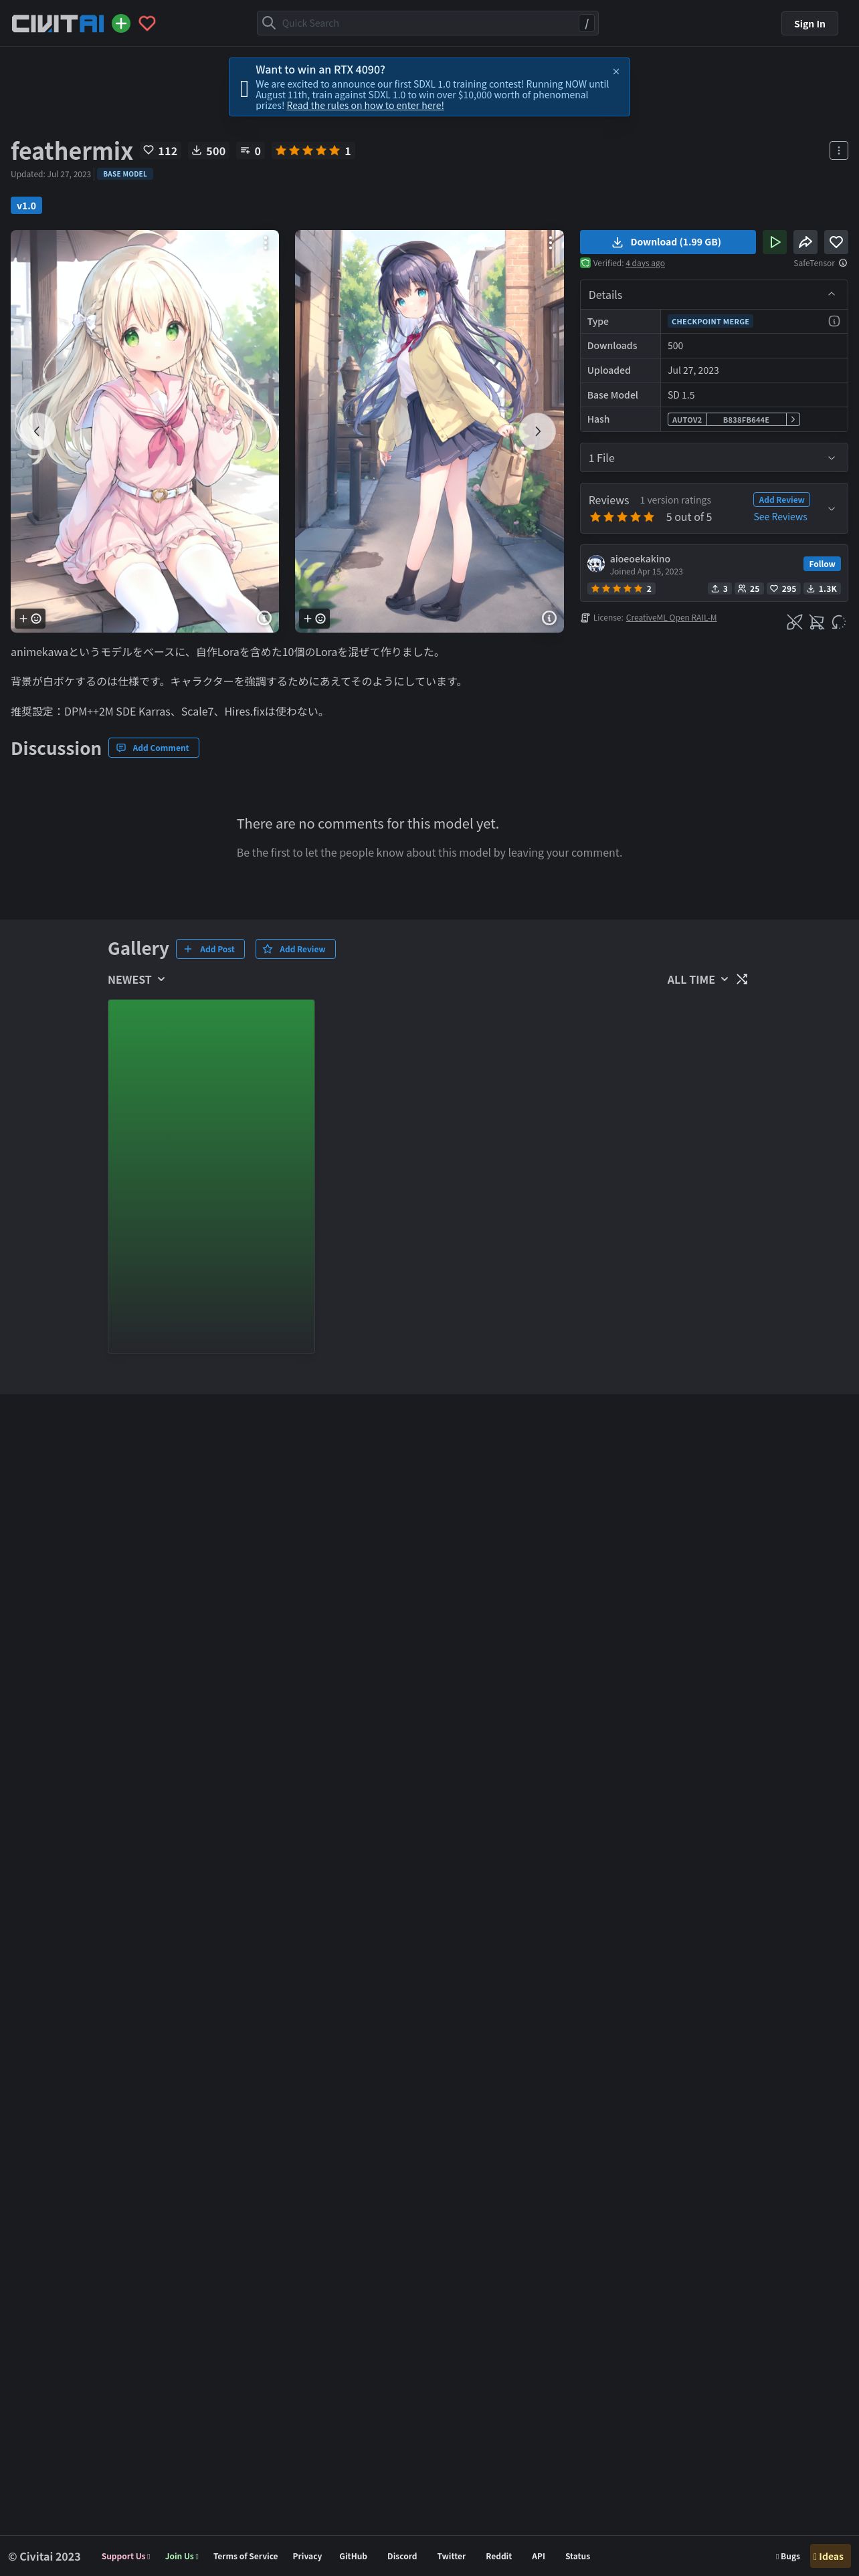859x2576 pixels.
Task: Click the red heart icon in header
Action: pyautogui.click(x=147, y=23)
